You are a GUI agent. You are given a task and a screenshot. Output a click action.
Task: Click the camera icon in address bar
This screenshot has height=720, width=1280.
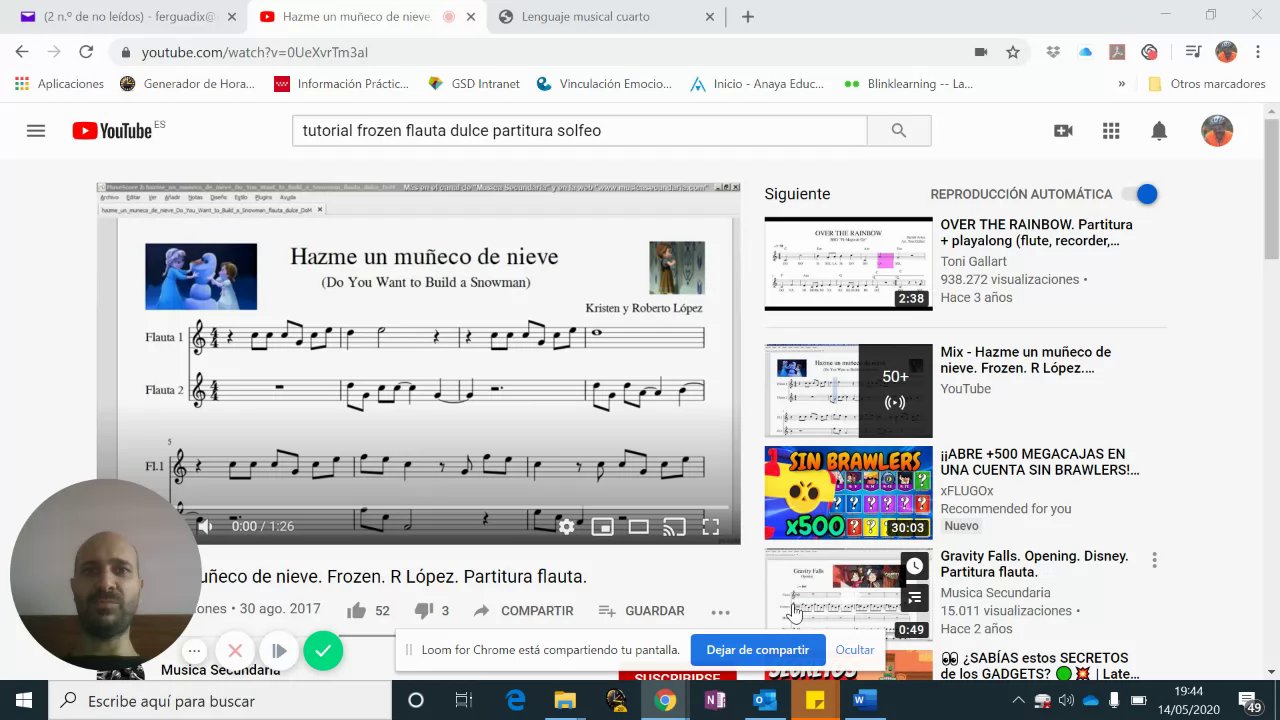[x=981, y=52]
